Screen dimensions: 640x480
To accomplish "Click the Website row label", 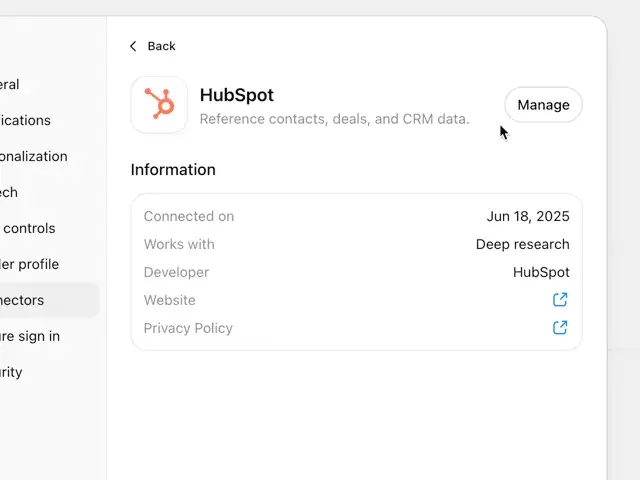I will click(169, 300).
